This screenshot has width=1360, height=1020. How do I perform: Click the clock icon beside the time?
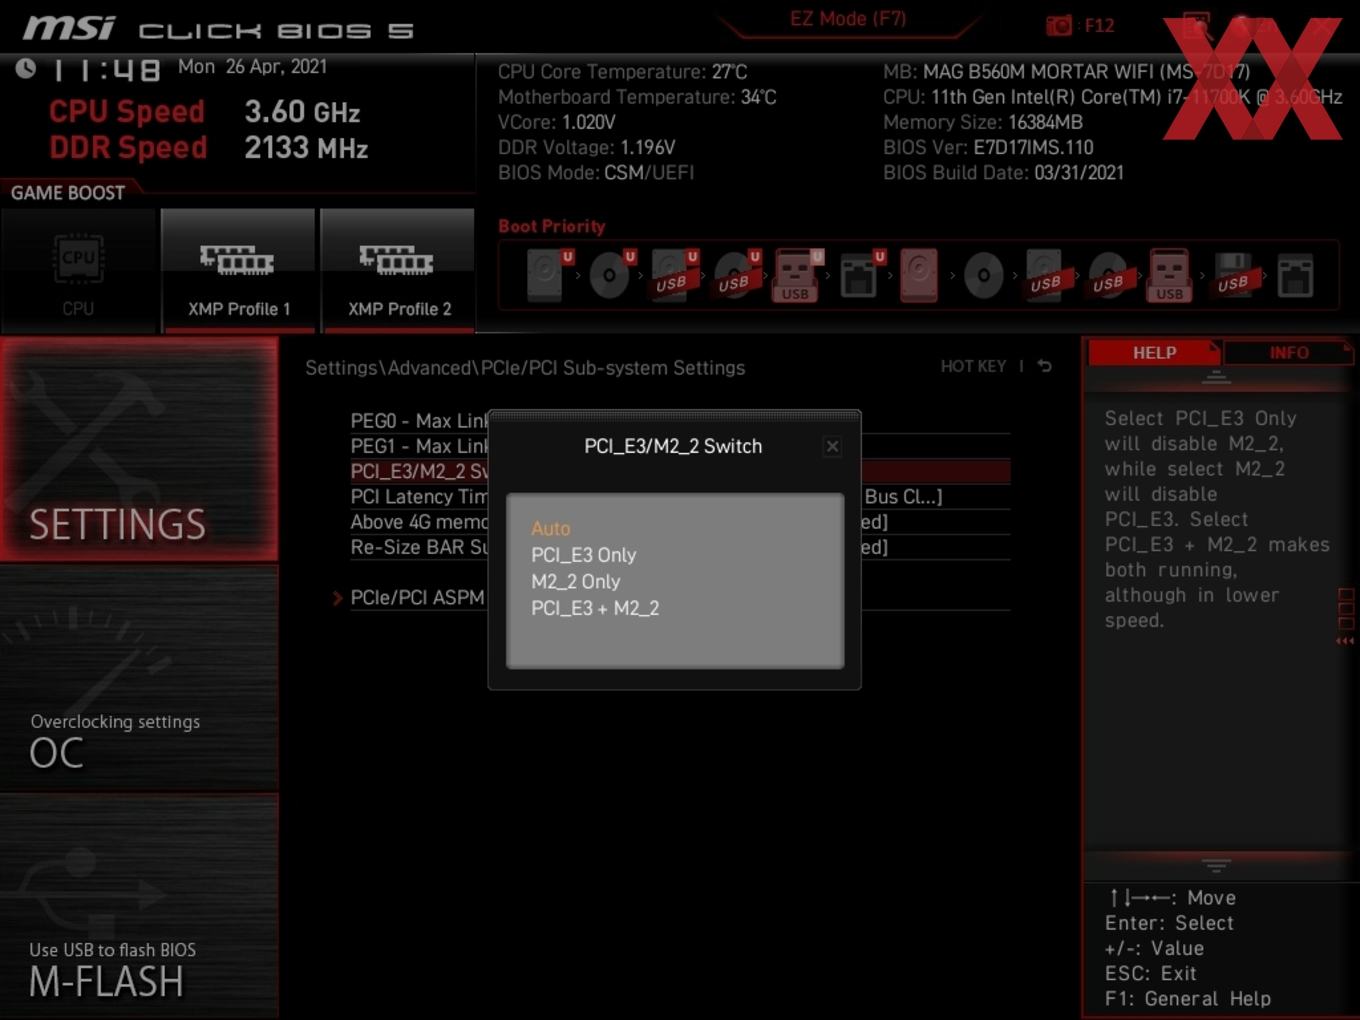click(x=26, y=68)
